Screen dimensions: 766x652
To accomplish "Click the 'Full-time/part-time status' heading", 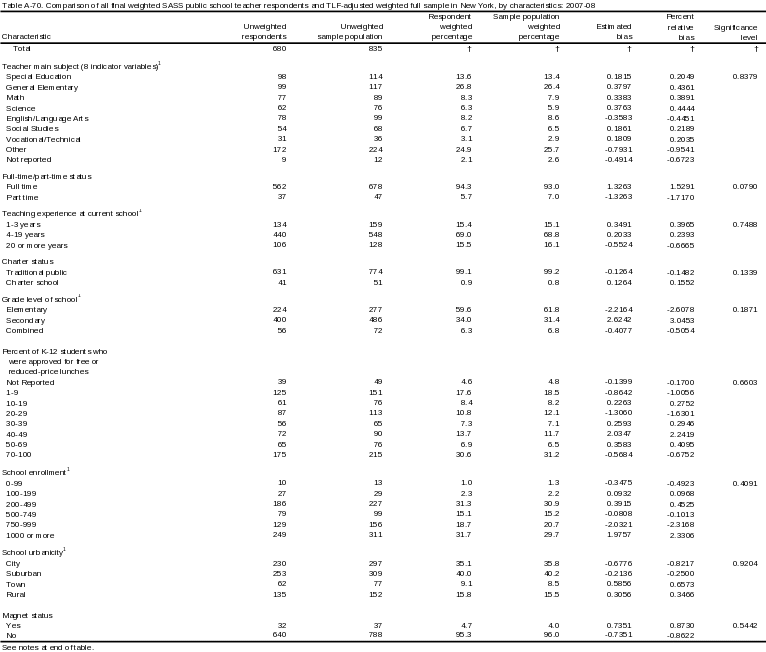I will (x=47, y=176).
